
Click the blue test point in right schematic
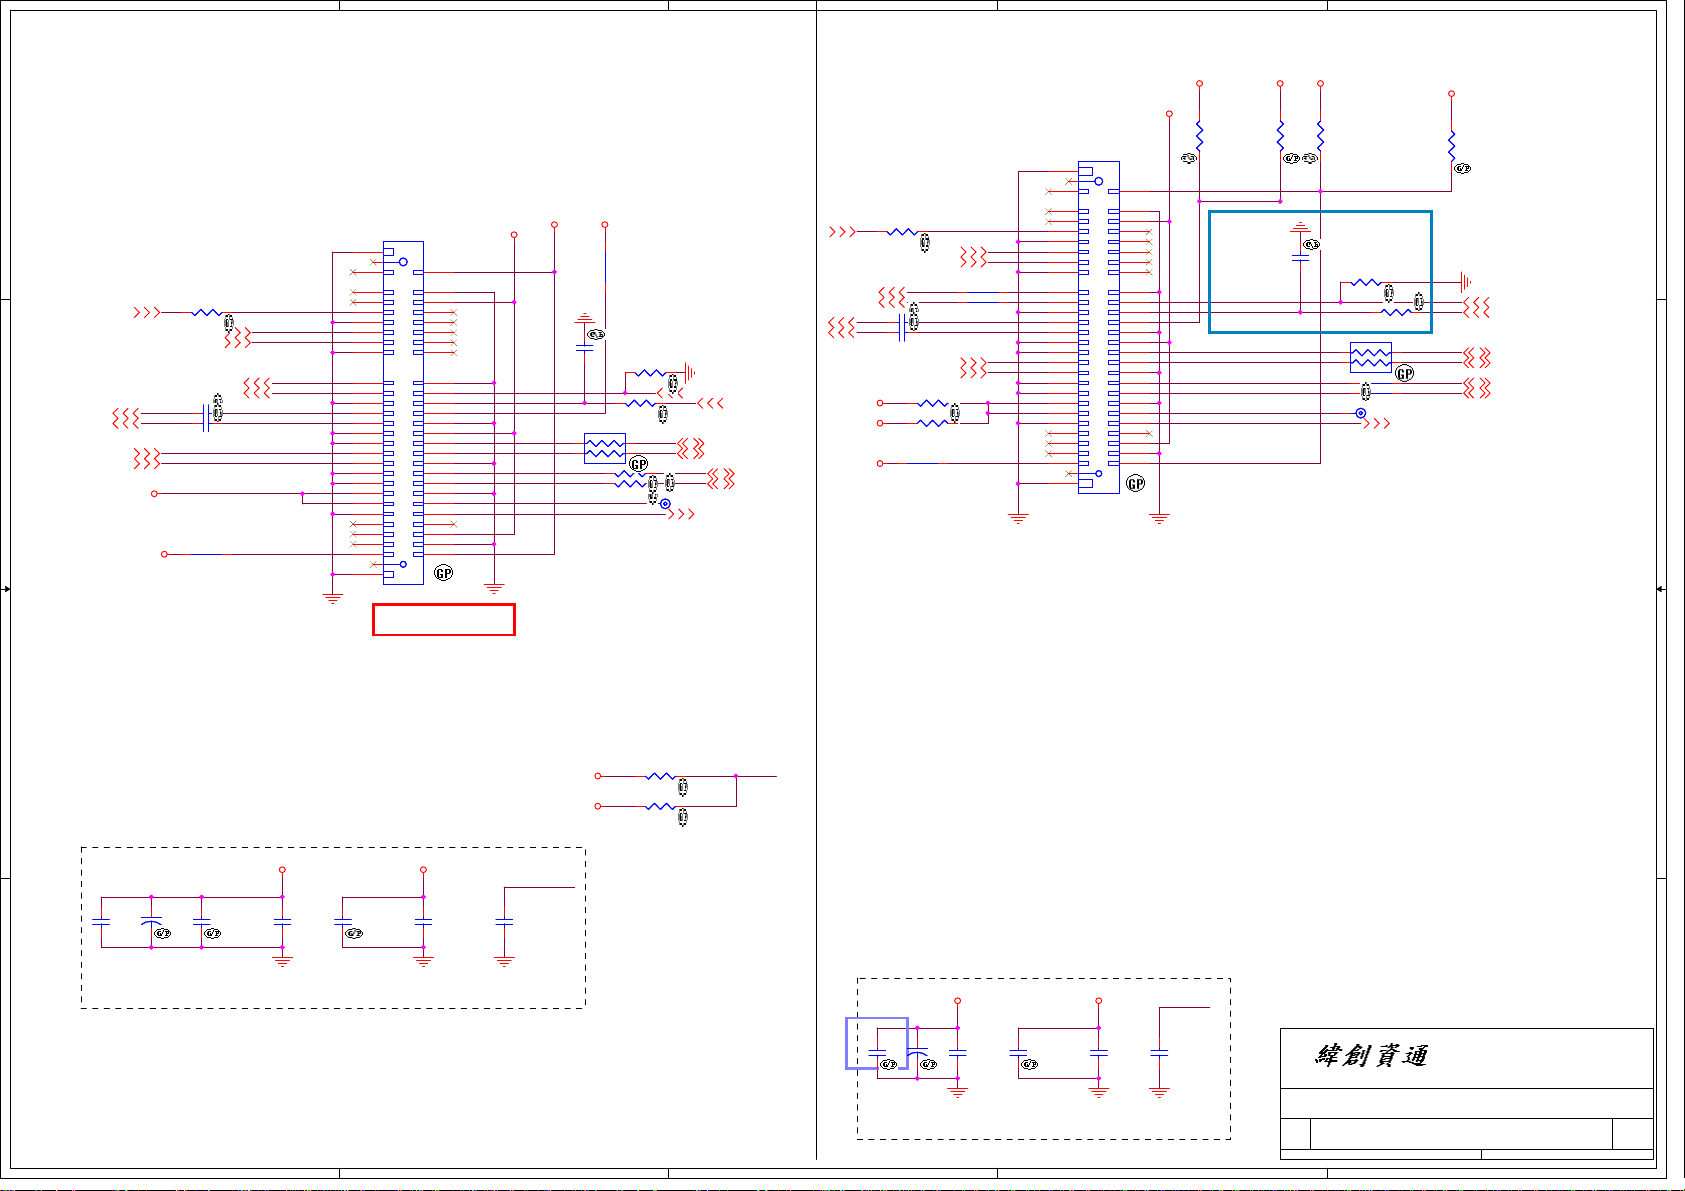tap(1360, 413)
